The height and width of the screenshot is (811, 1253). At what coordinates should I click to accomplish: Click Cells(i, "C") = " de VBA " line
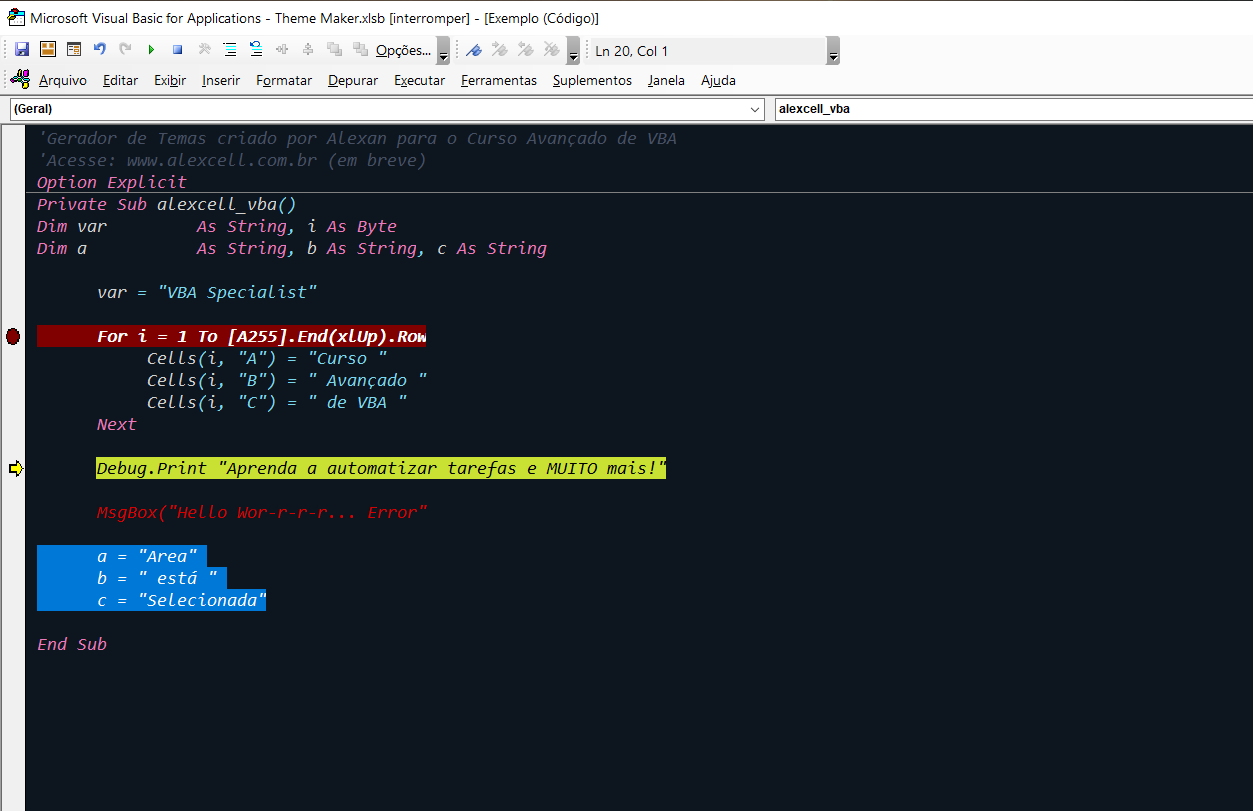tap(277, 402)
